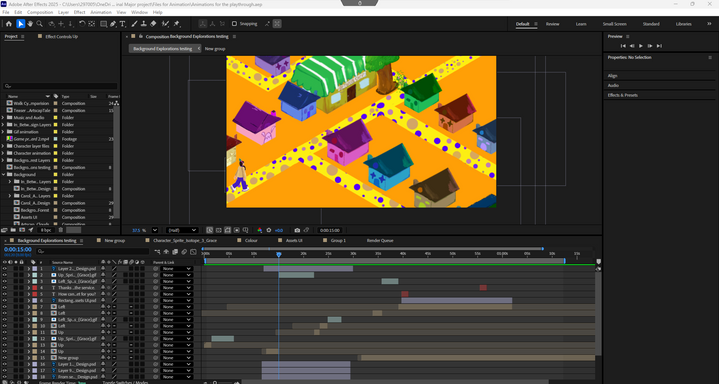Hide layer 1 Layer 2 Design.psd eye icon
719x384 pixels.
coord(5,268)
